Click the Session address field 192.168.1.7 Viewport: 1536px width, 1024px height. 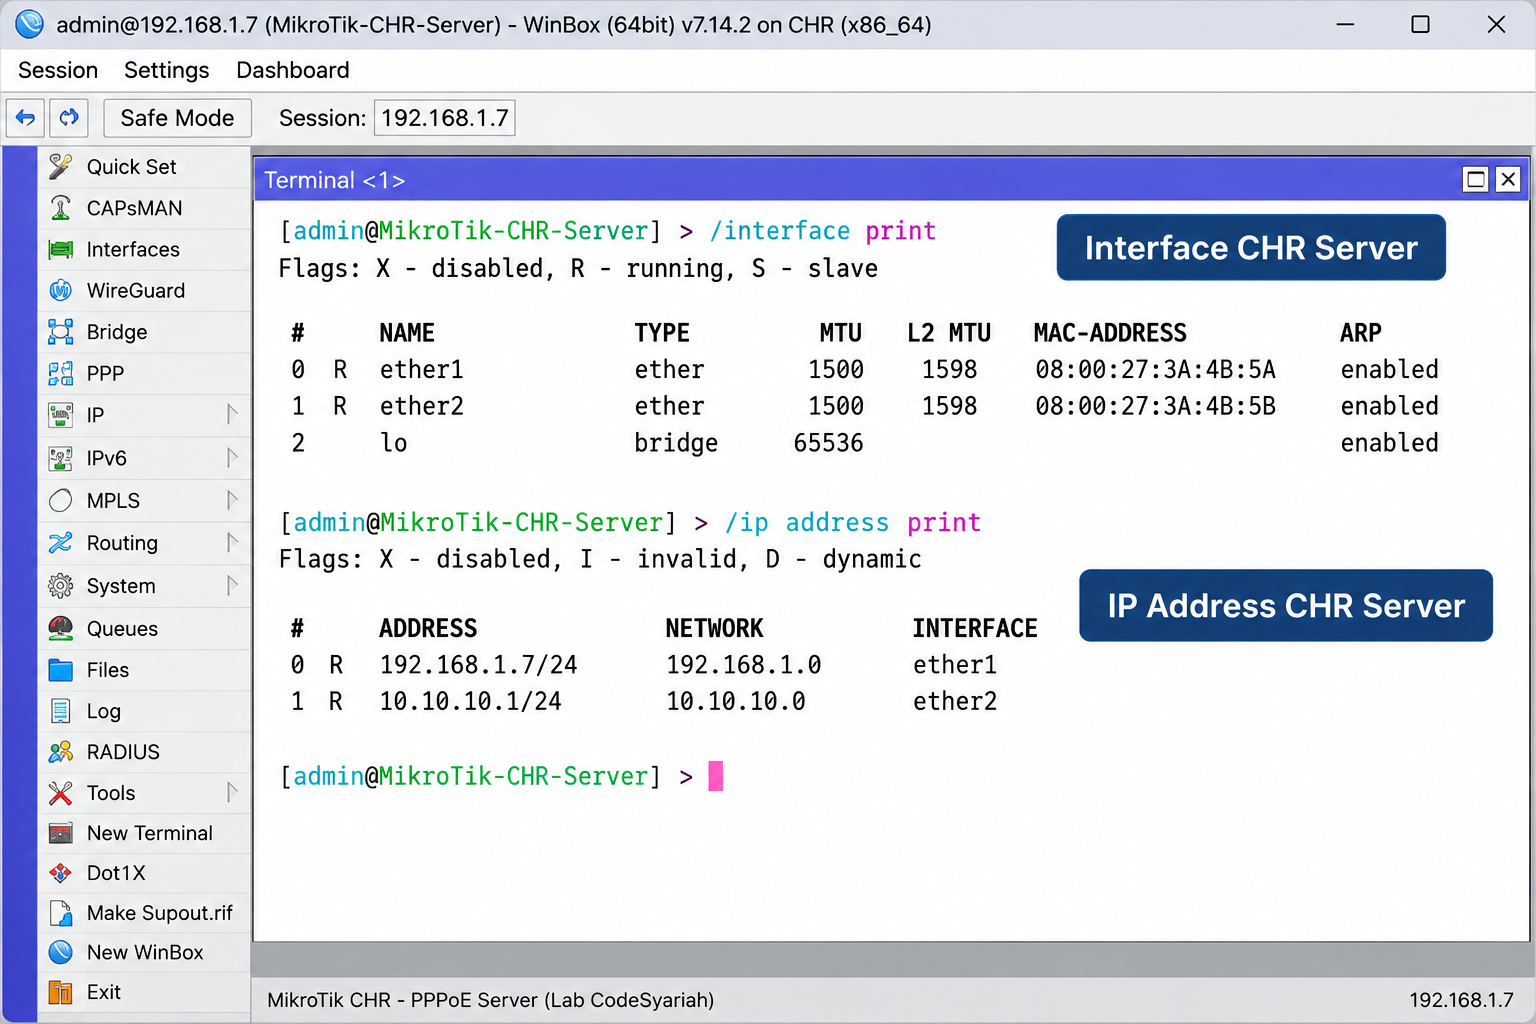click(x=445, y=118)
